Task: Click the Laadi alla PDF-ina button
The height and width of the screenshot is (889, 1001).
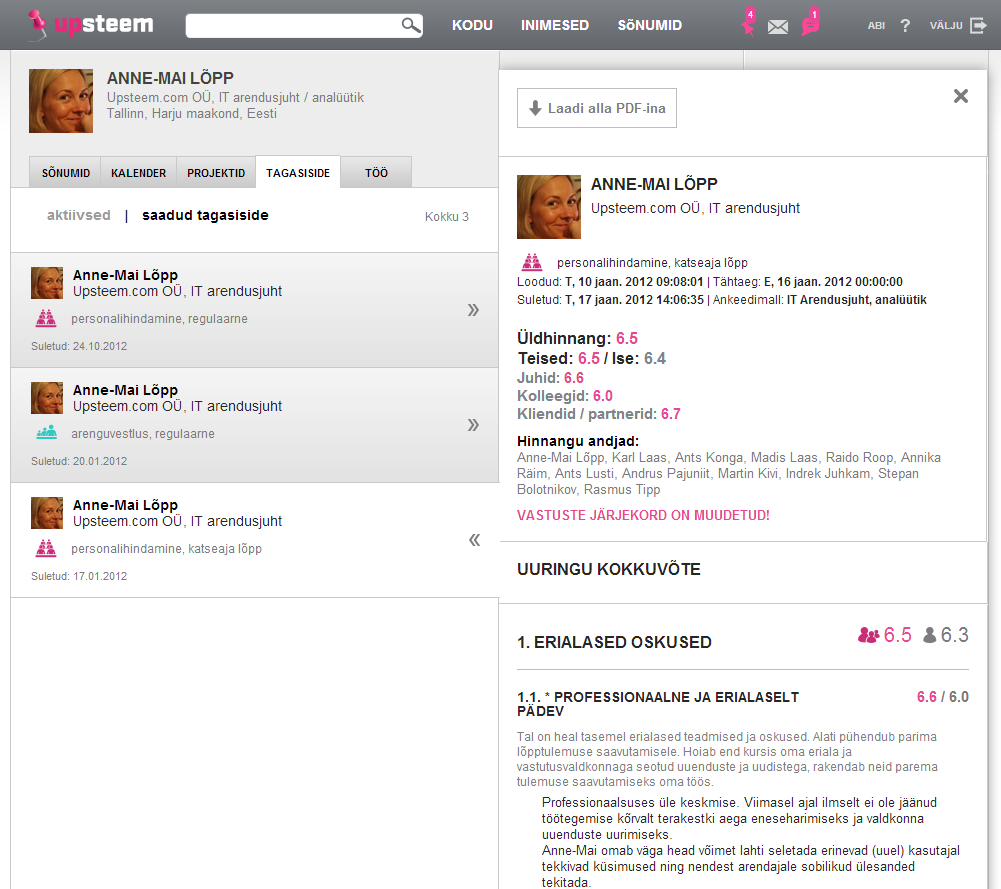Action: (x=597, y=108)
